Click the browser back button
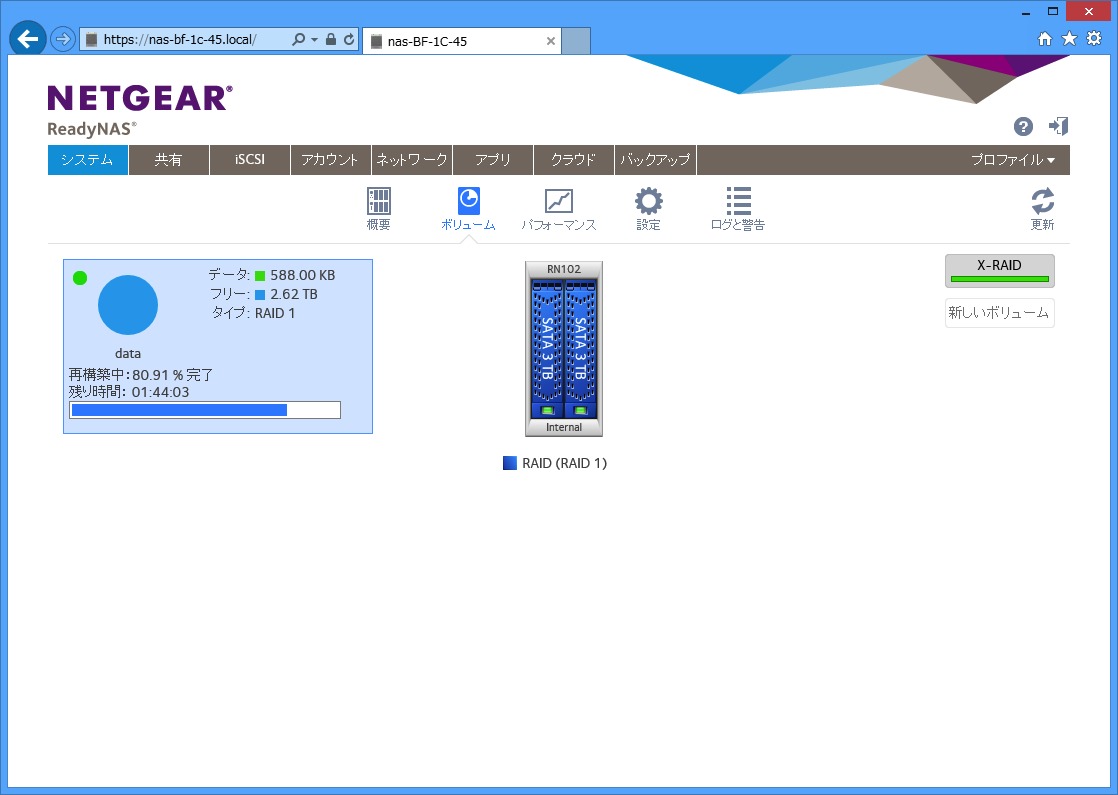1118x795 pixels. [x=28, y=40]
